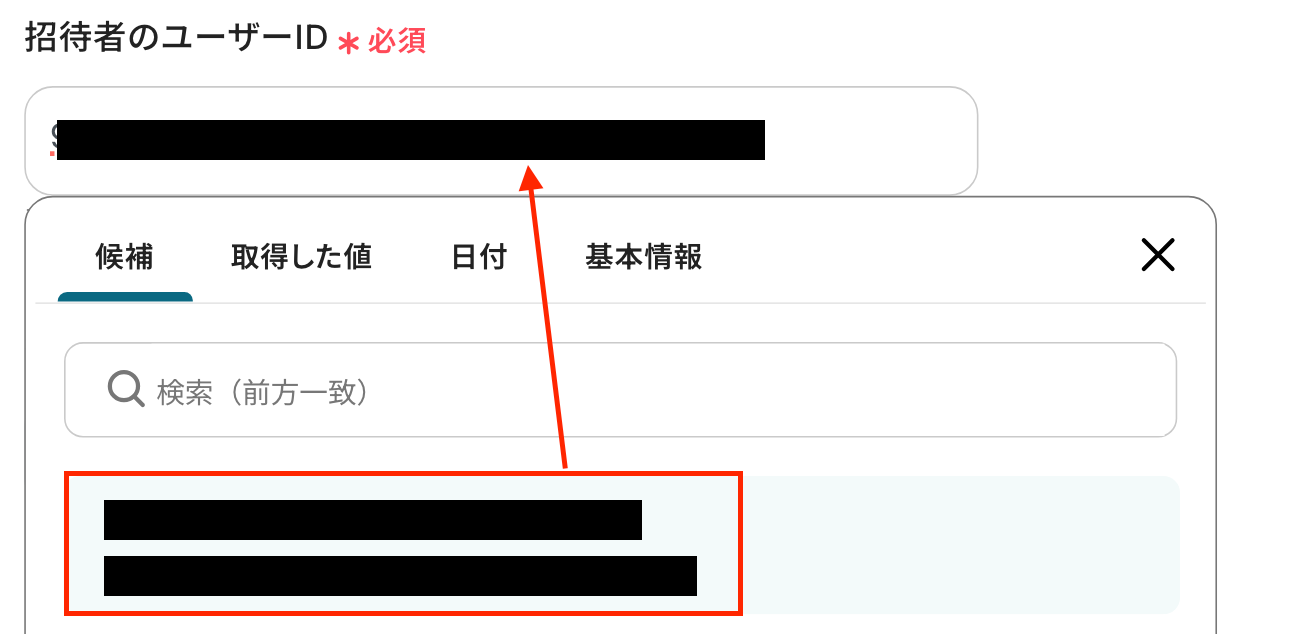Click the second line of the candidate entry

click(x=400, y=576)
